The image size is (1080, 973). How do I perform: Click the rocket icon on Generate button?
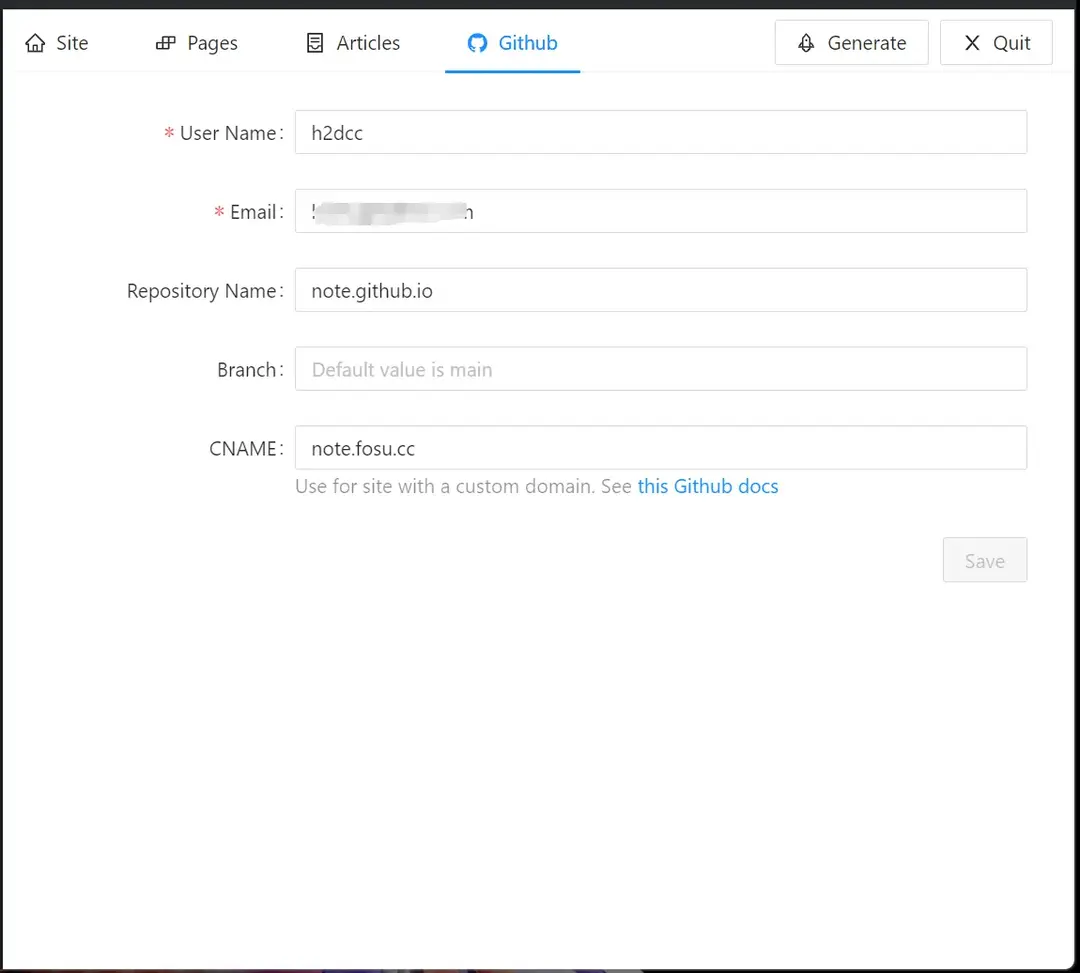pos(806,42)
